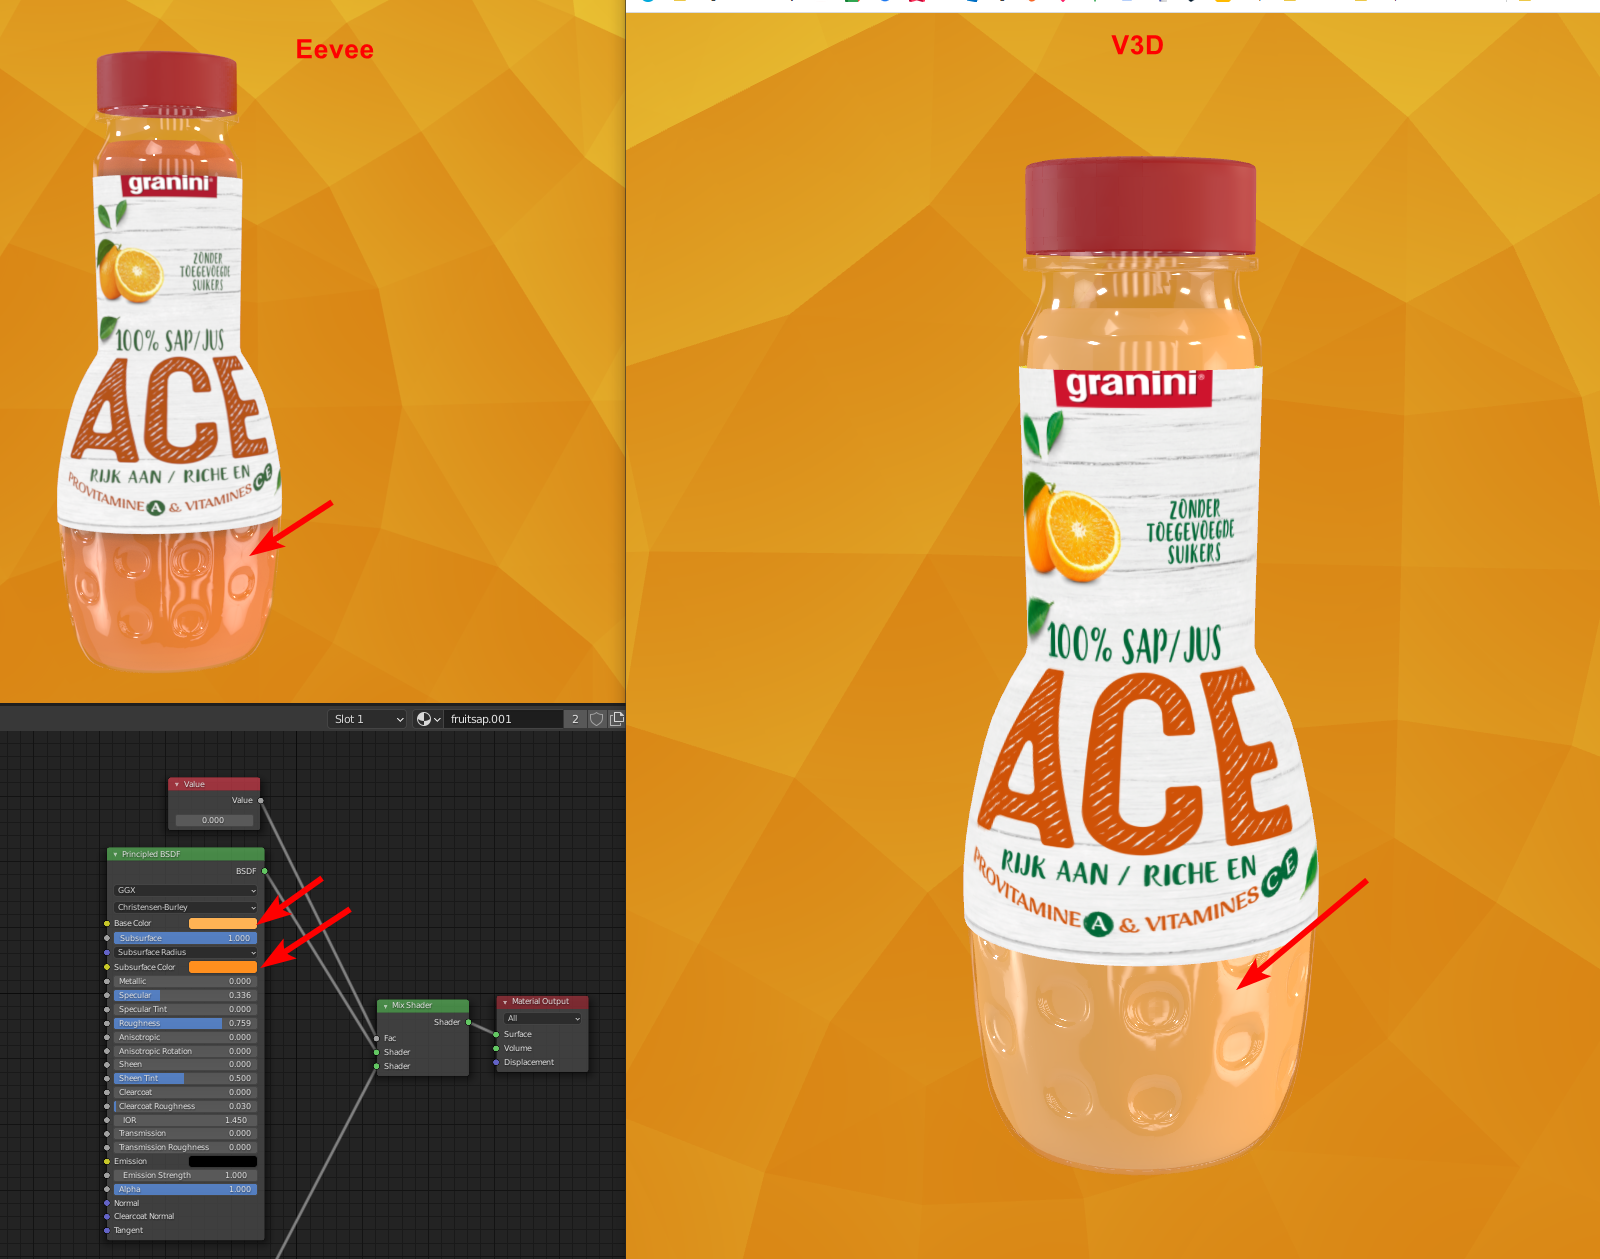This screenshot has height=1259, width=1600.
Task: Click the Subsurface Radius purple socket
Action: (107, 952)
